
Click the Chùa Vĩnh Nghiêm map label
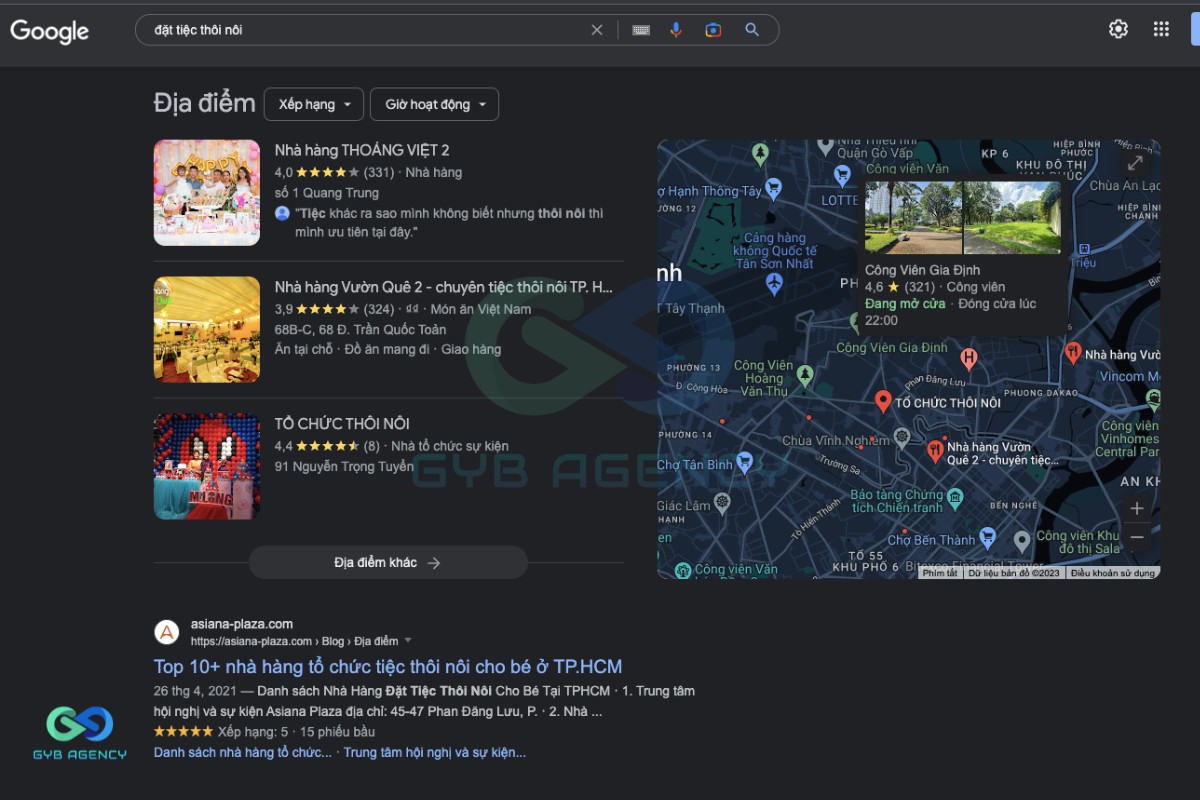[x=835, y=441]
